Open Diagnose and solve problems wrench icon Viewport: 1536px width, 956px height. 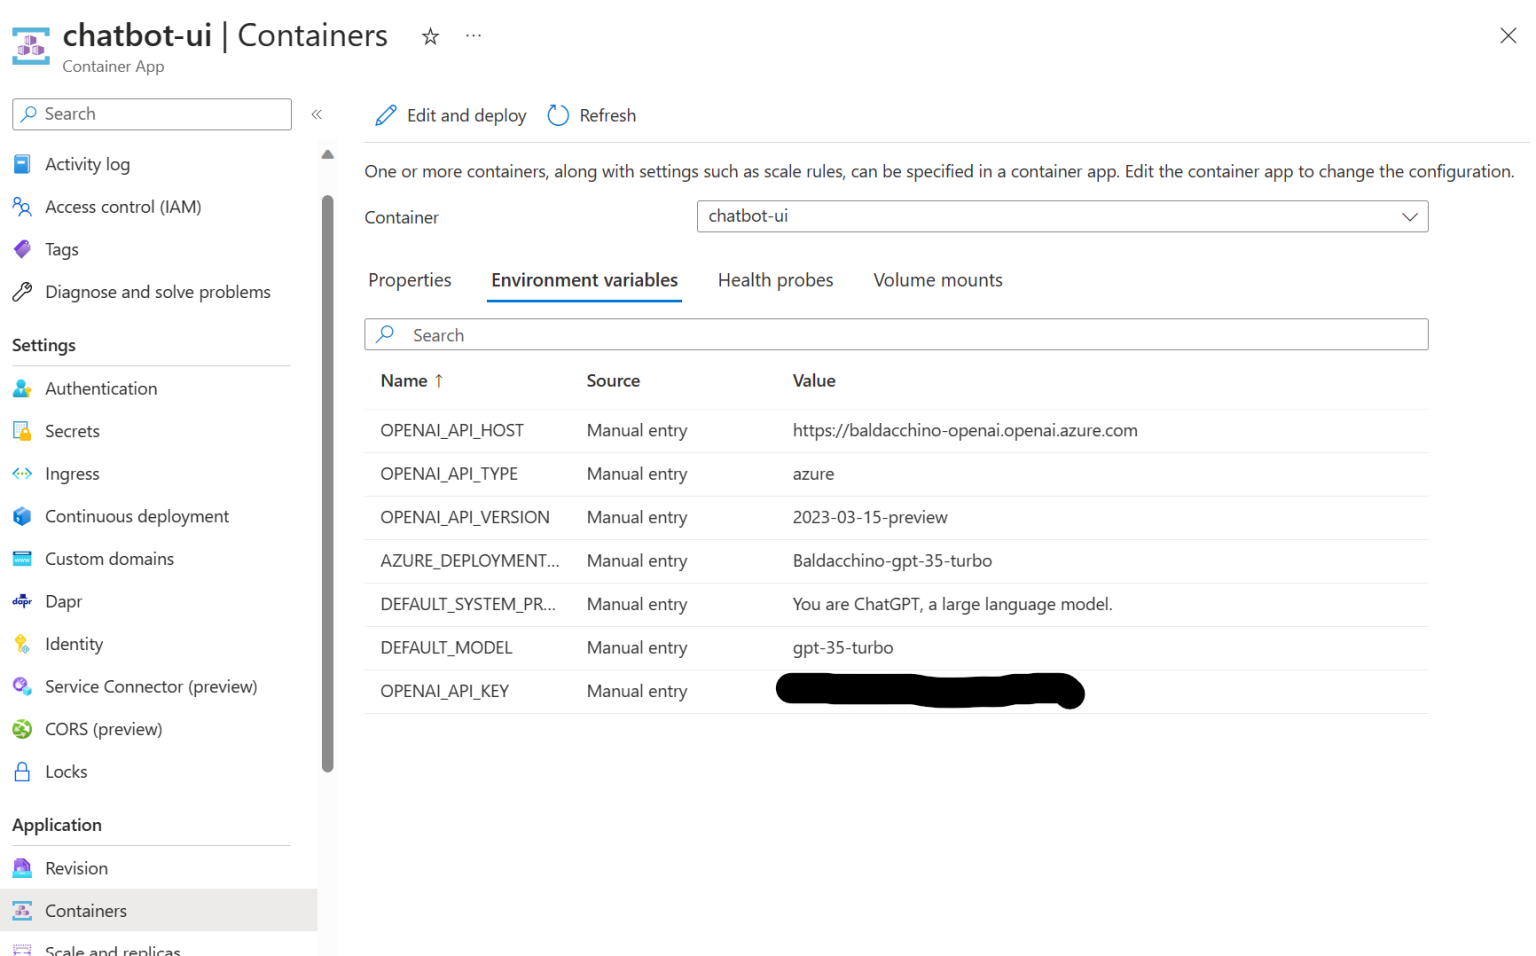22,291
